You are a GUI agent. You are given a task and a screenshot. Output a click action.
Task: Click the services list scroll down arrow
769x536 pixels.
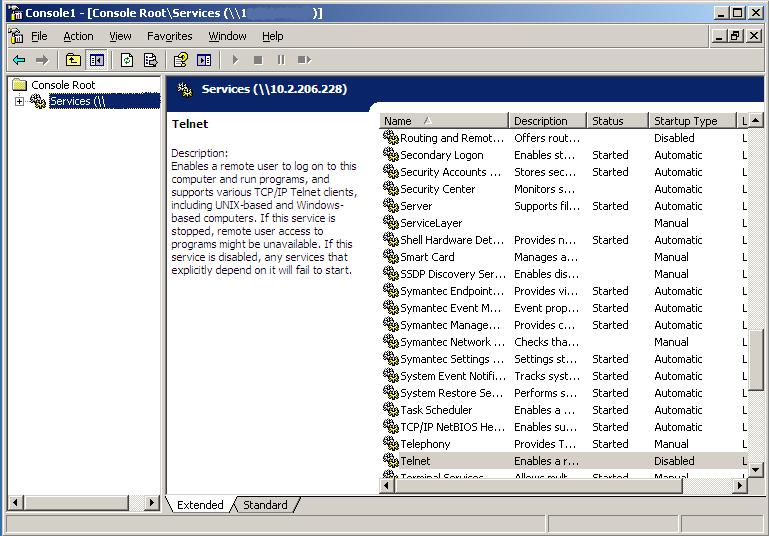point(756,469)
